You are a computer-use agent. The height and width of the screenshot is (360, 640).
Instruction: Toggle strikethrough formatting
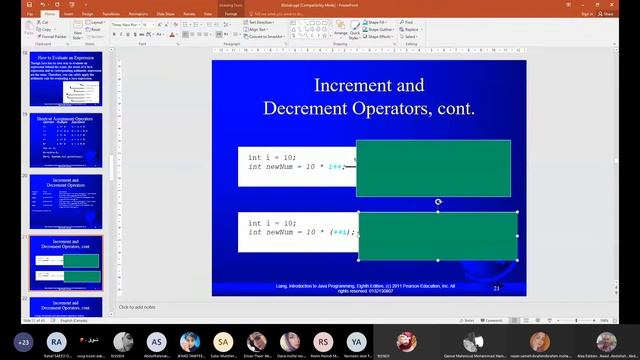[x=142, y=35]
